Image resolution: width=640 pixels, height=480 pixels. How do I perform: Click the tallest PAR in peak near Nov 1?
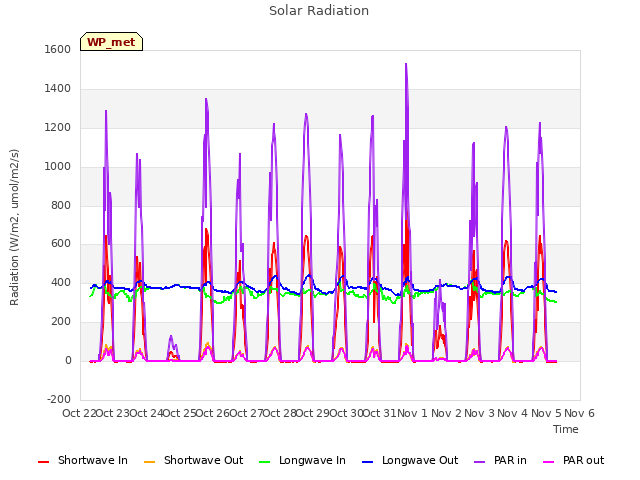406,65
